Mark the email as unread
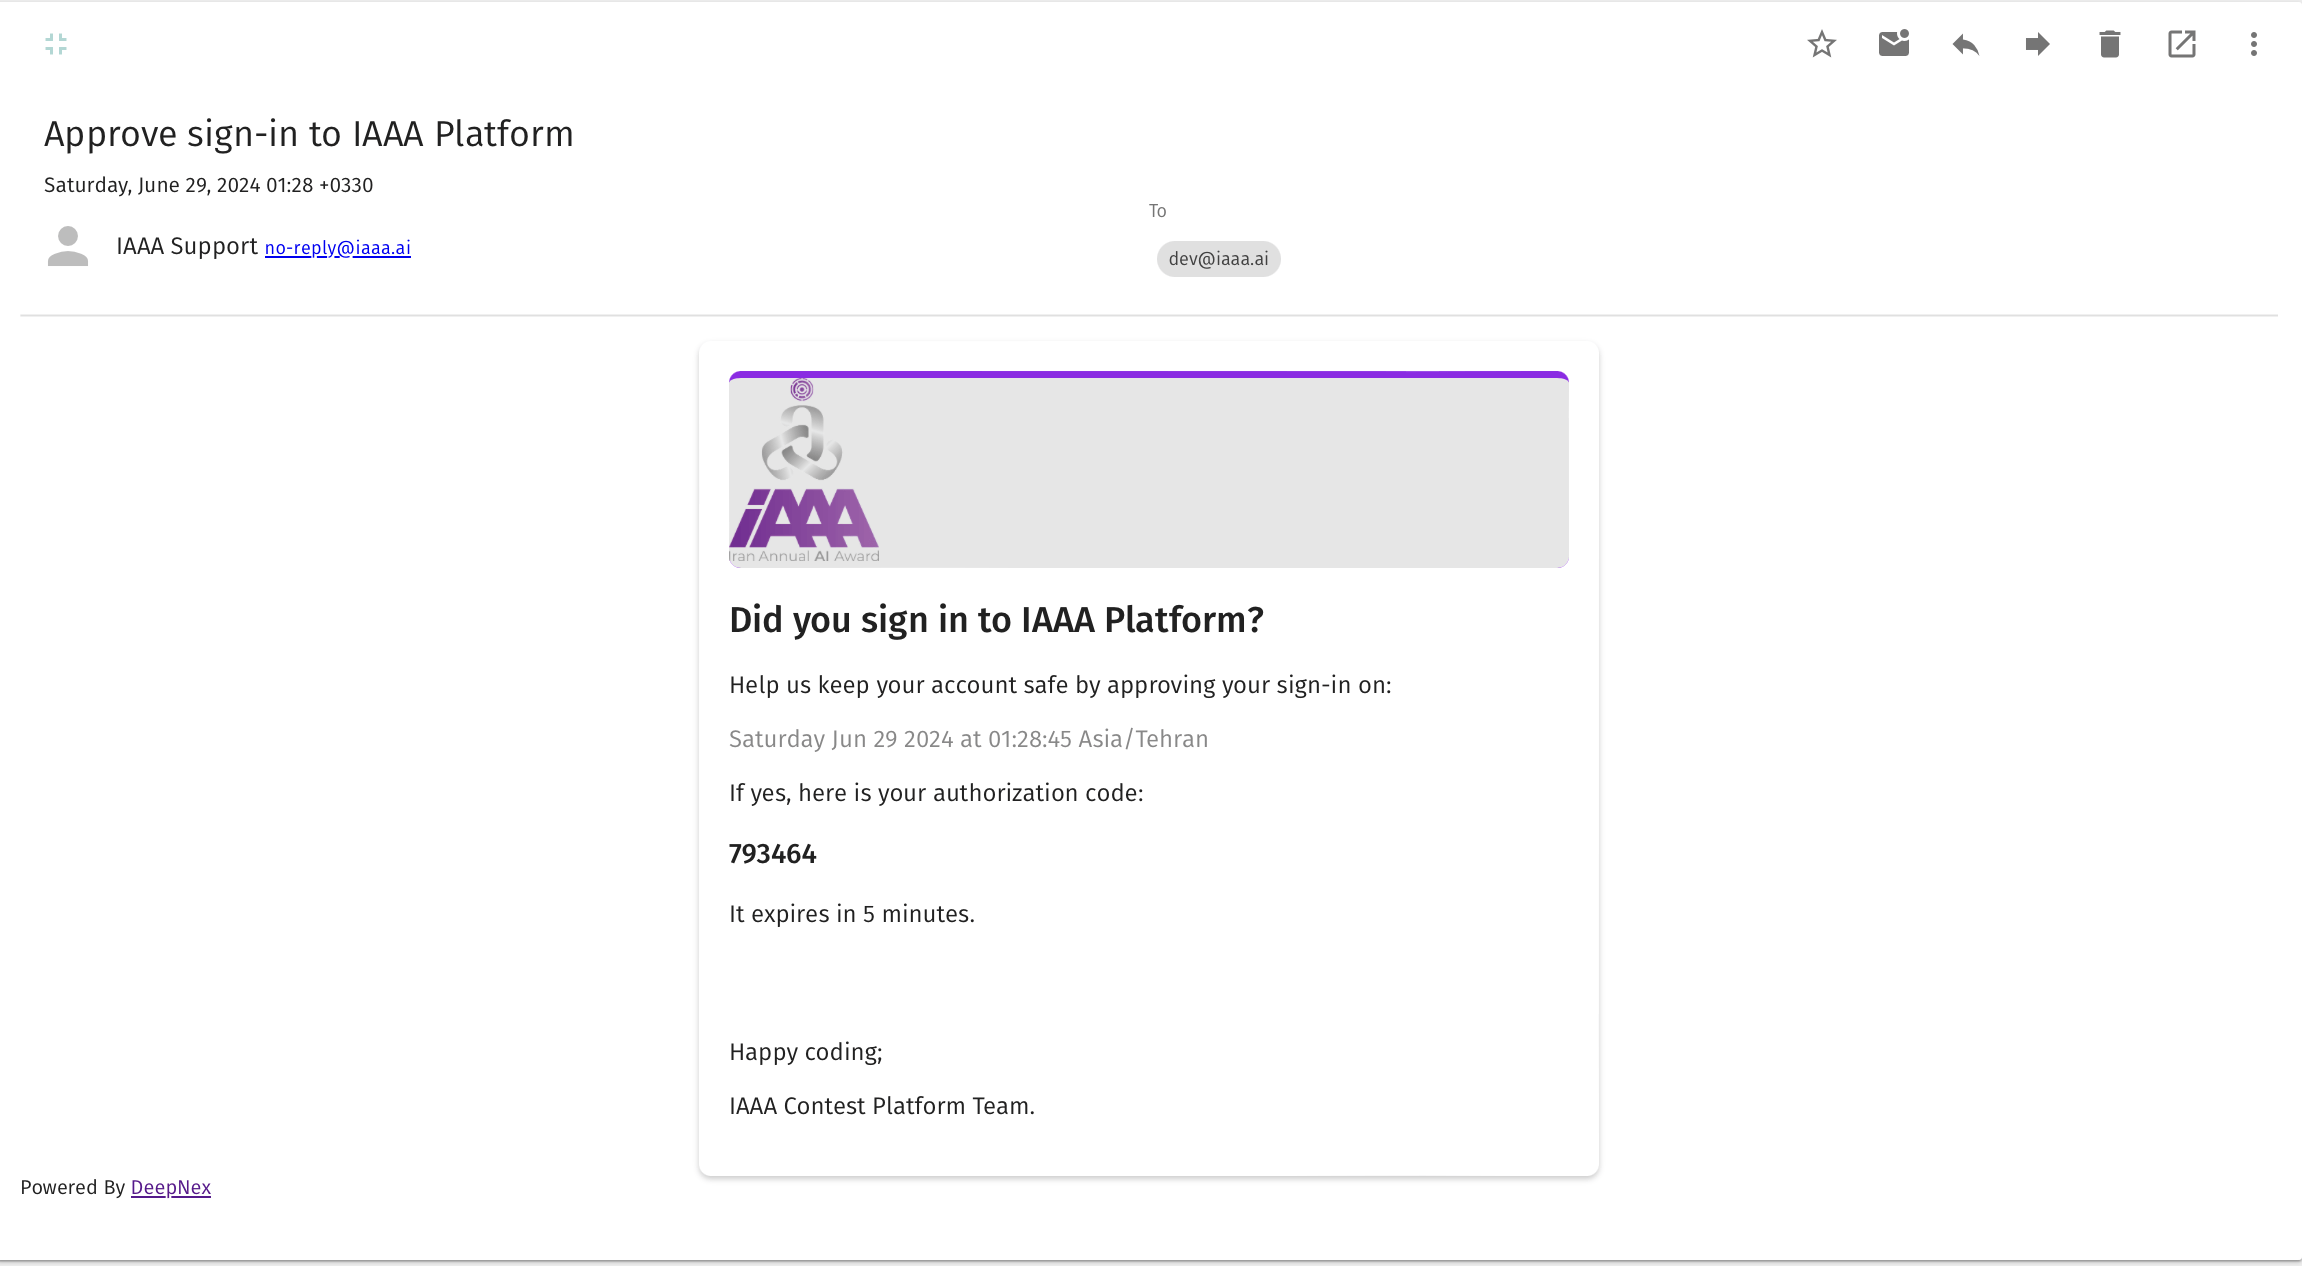Screen dimensions: 2302x1266 point(1893,44)
